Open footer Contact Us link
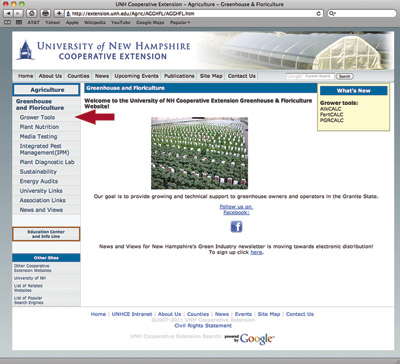The height and width of the screenshot is (364, 400). tap(300, 314)
